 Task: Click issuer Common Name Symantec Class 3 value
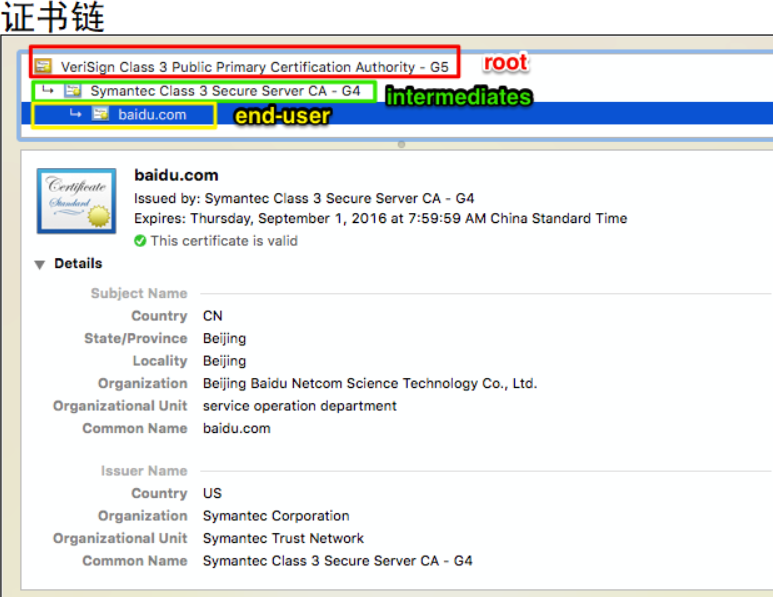click(338, 561)
